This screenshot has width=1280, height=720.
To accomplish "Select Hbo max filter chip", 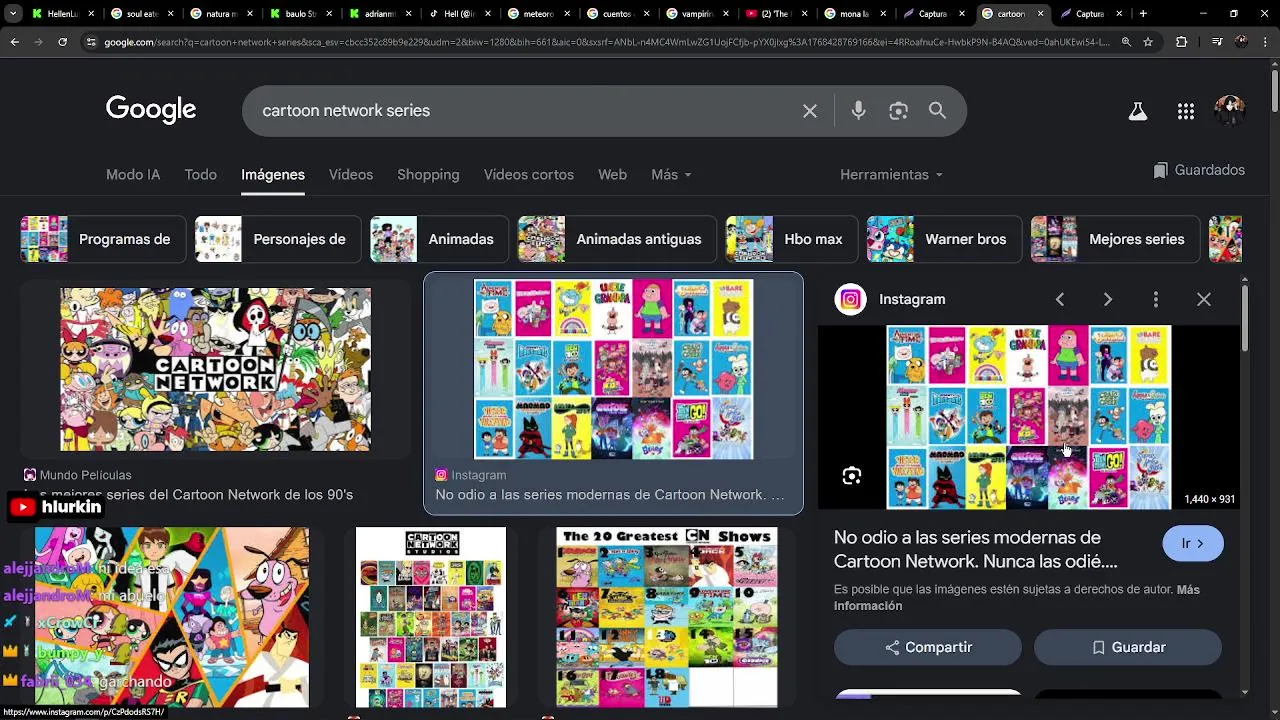I will [792, 239].
